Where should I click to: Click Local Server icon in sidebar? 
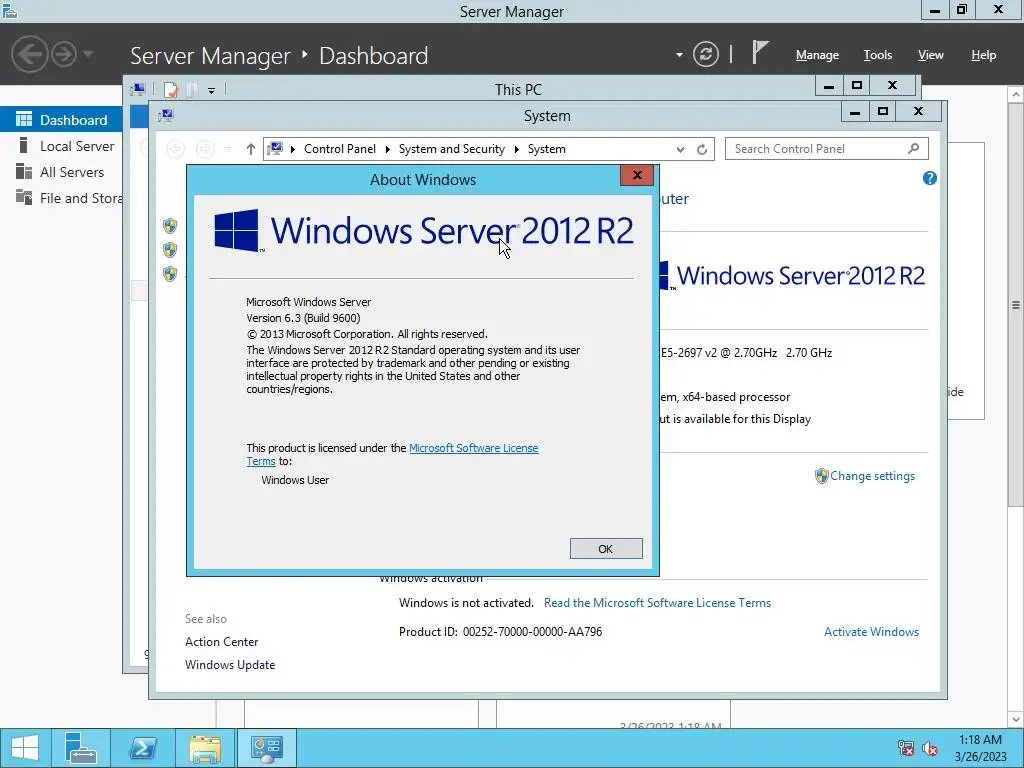pos(24,145)
